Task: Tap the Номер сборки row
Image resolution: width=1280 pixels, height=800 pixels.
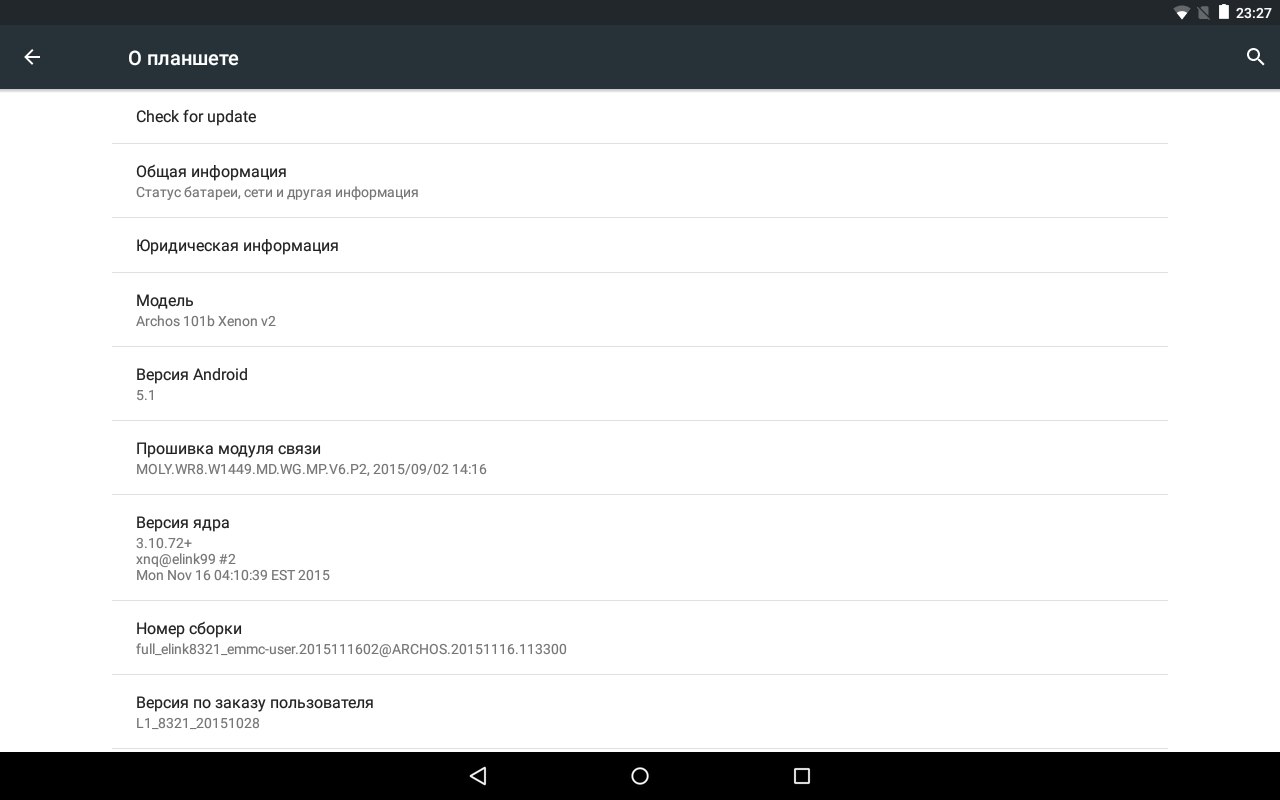Action: click(640, 638)
